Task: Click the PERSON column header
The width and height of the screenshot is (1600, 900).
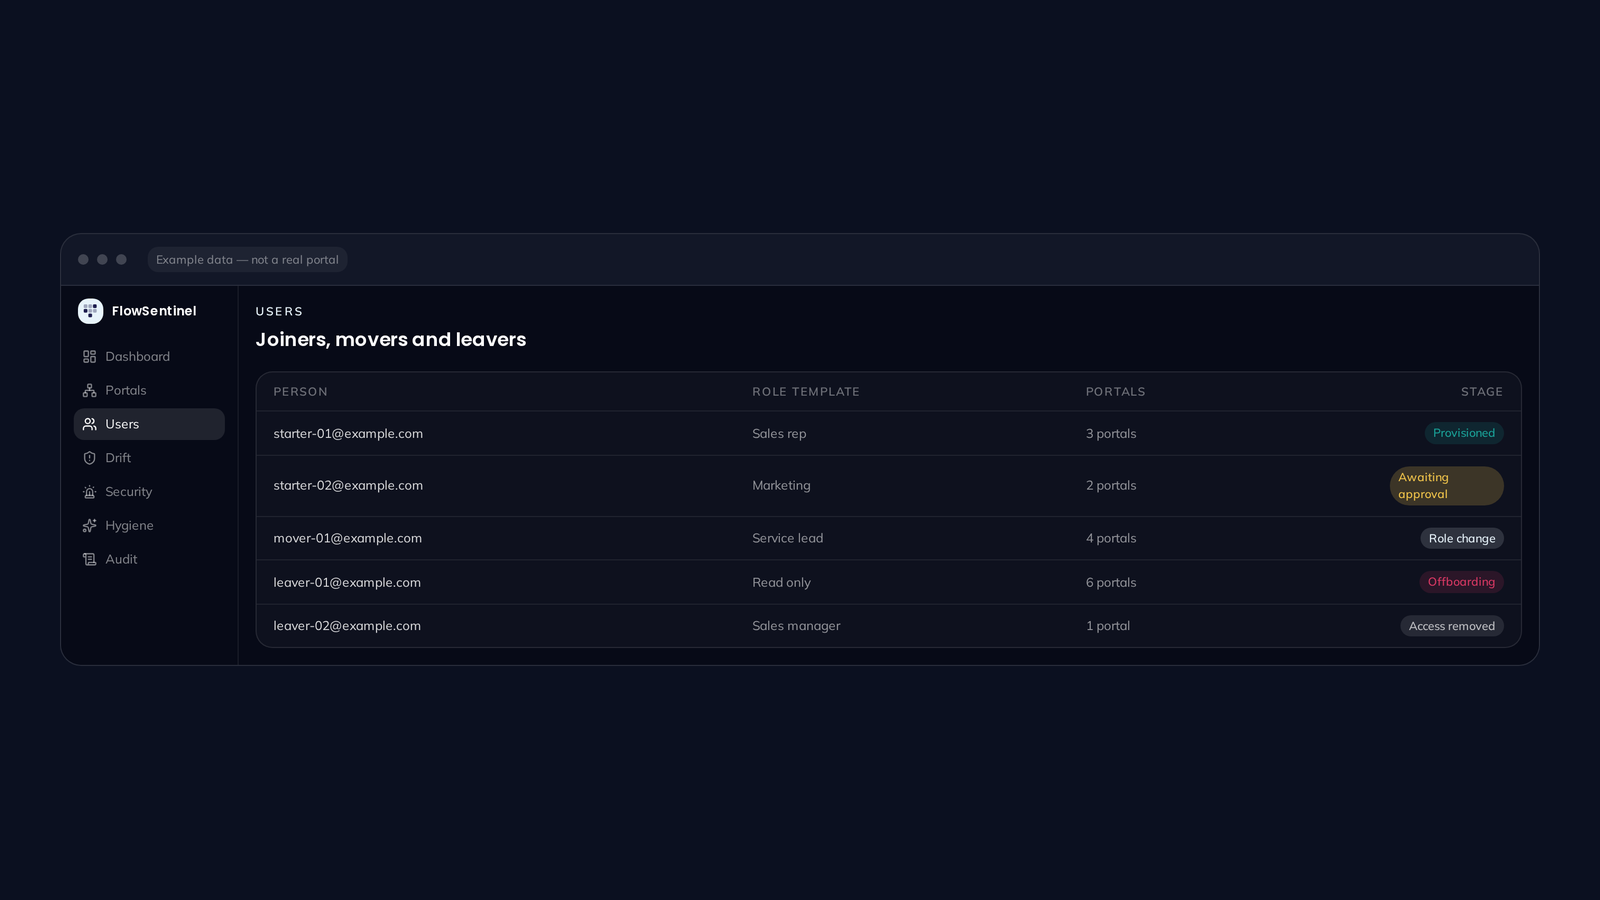Action: (301, 392)
